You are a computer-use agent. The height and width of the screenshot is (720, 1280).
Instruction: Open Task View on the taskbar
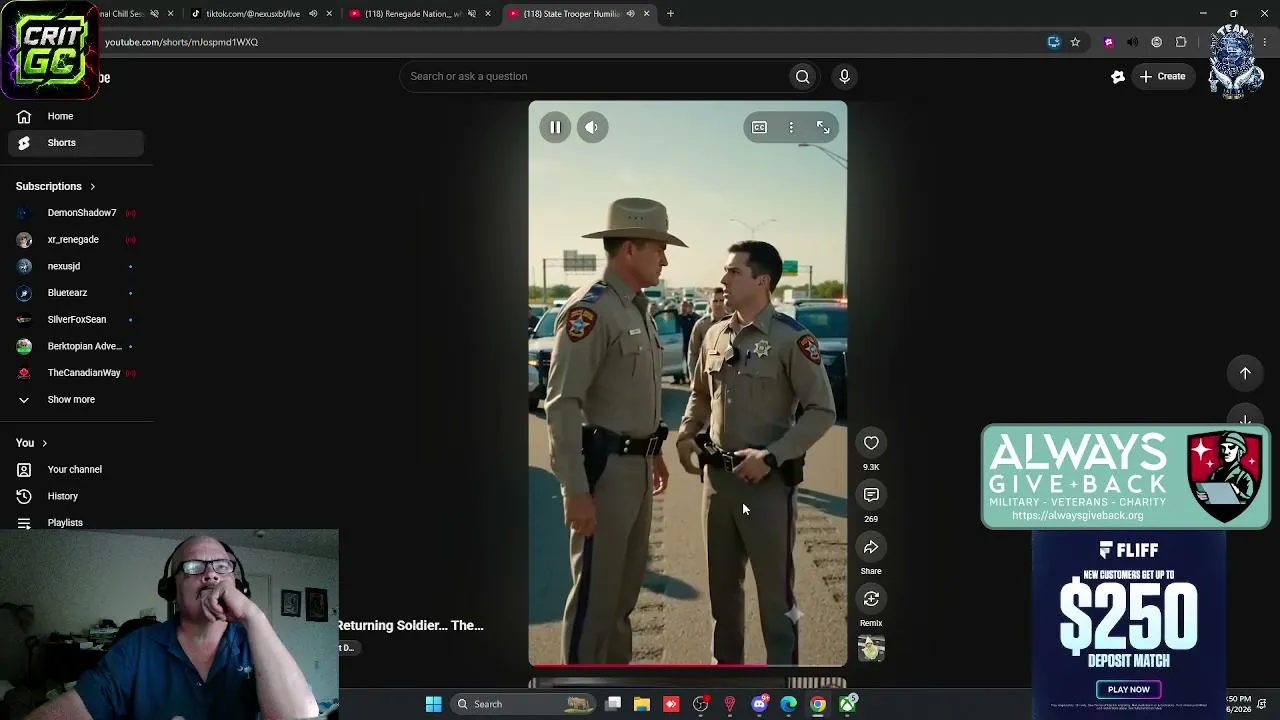tap(613, 704)
